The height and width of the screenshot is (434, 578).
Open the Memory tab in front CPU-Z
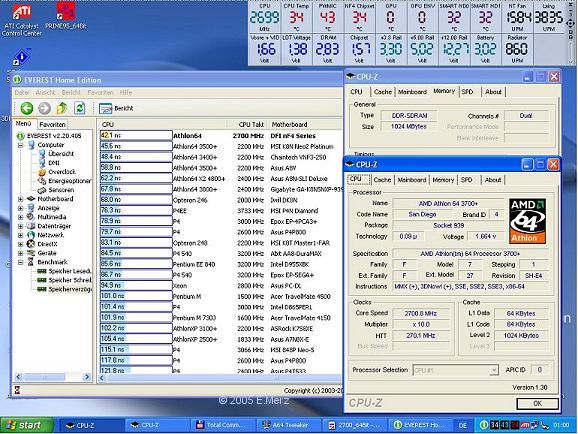(x=443, y=180)
